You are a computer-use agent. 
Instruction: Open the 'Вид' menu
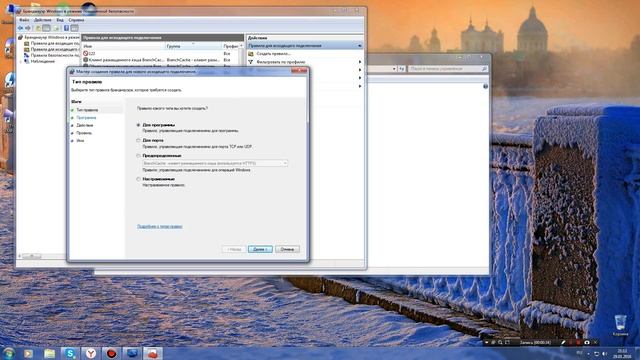pyautogui.click(x=60, y=20)
